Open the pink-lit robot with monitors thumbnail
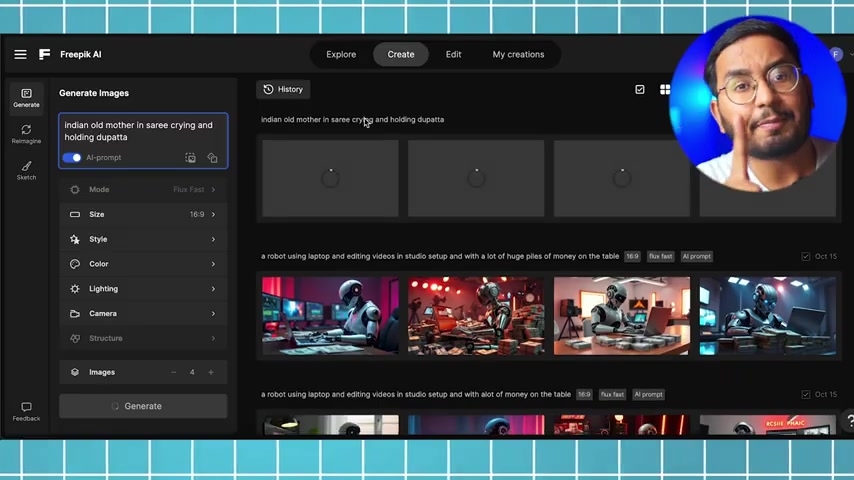The image size is (854, 480). pyautogui.click(x=330, y=316)
